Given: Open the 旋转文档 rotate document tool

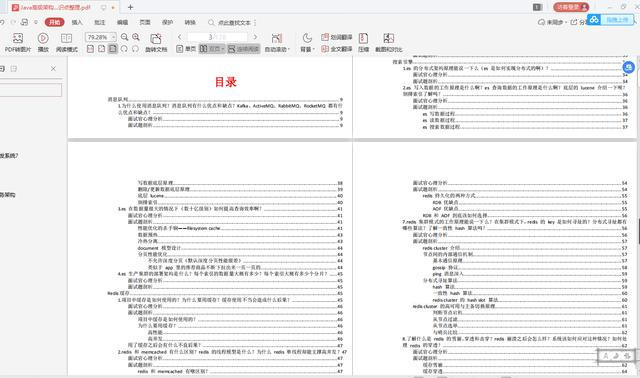Looking at the screenshot, I should tap(156, 42).
